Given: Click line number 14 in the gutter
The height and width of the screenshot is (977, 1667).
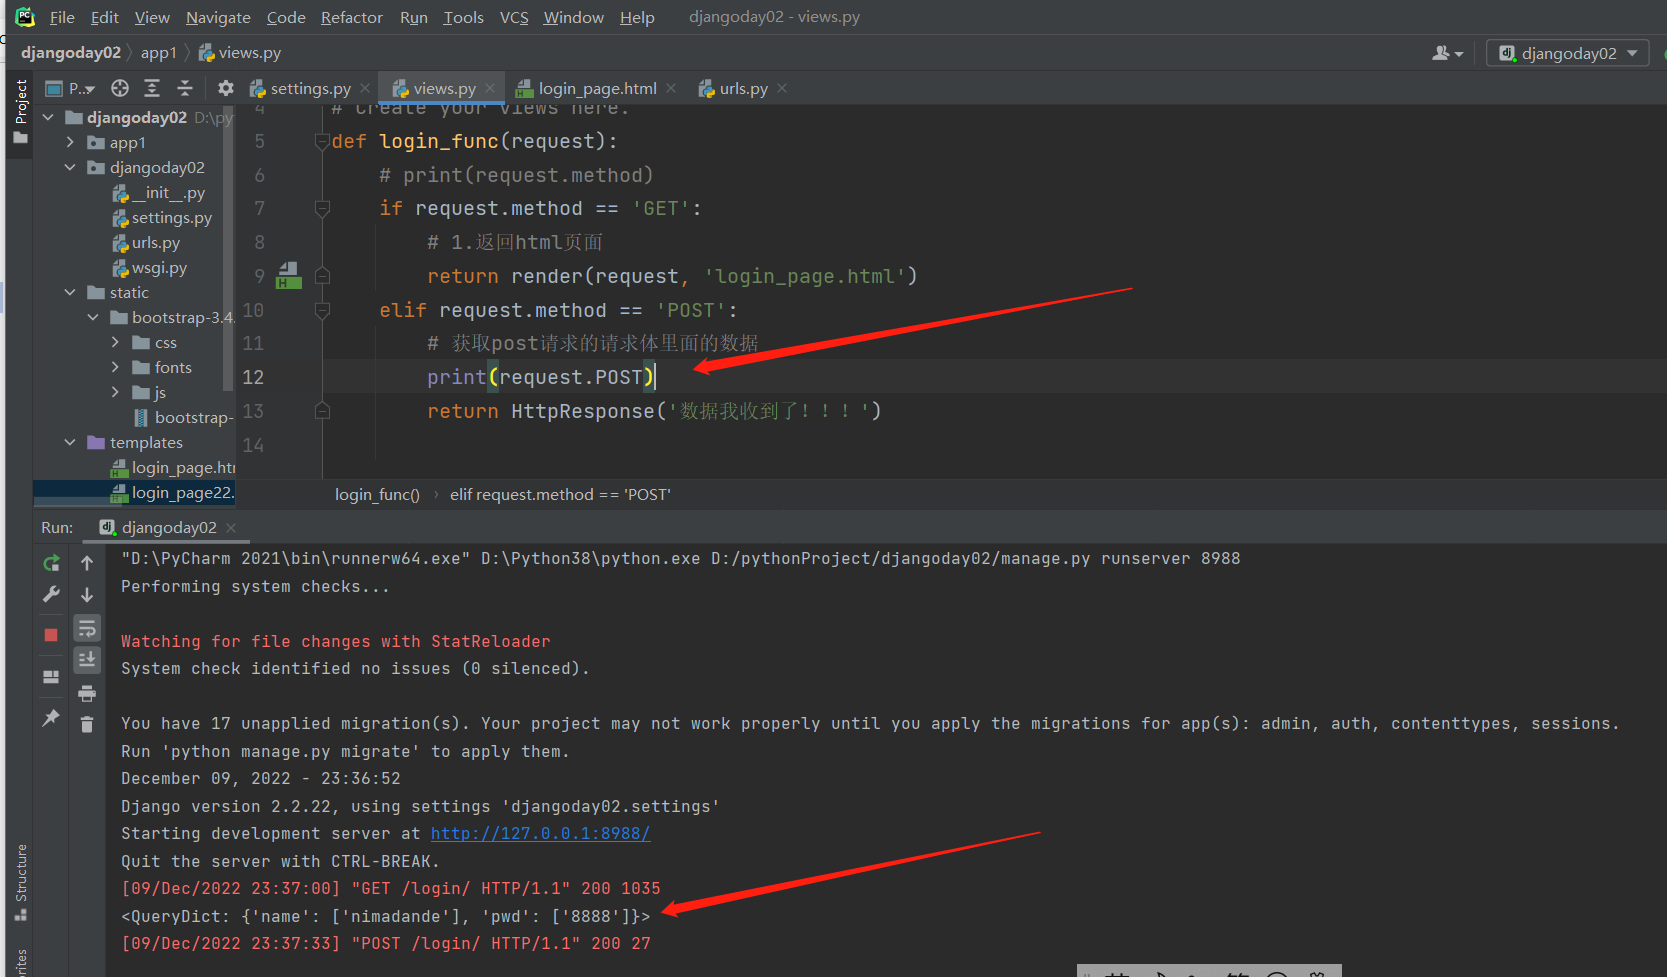Looking at the screenshot, I should click(x=253, y=444).
